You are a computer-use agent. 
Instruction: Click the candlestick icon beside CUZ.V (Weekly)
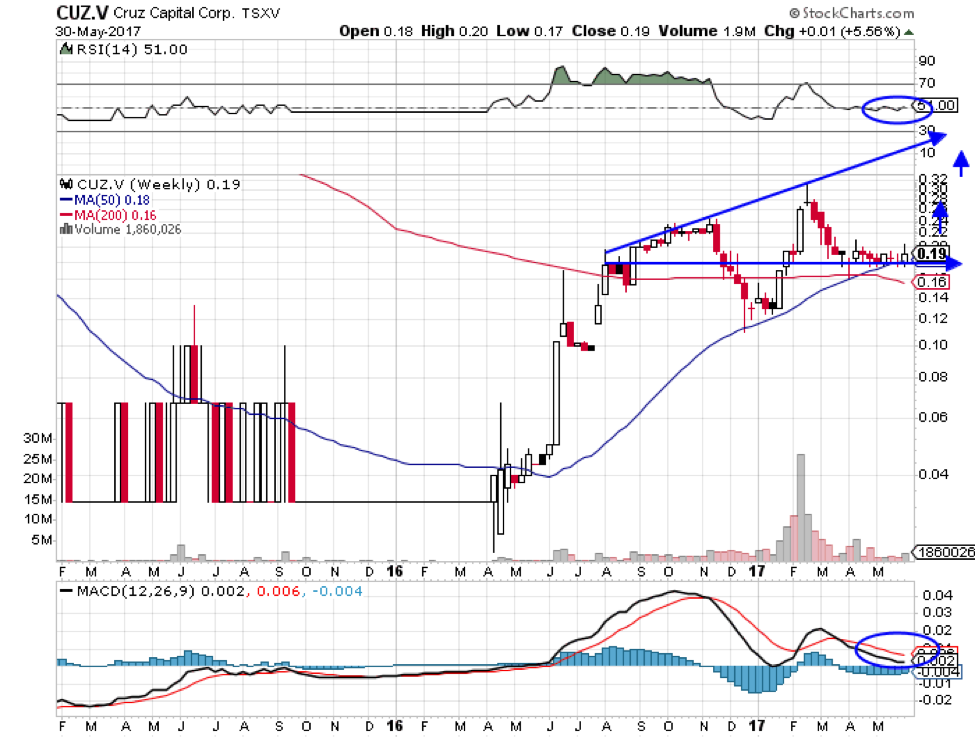(66, 184)
